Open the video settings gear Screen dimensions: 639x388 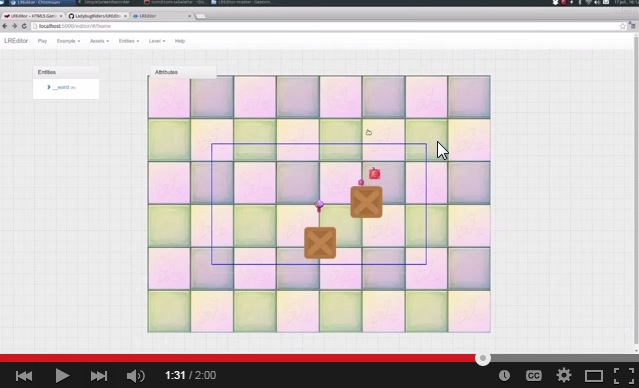pos(564,375)
